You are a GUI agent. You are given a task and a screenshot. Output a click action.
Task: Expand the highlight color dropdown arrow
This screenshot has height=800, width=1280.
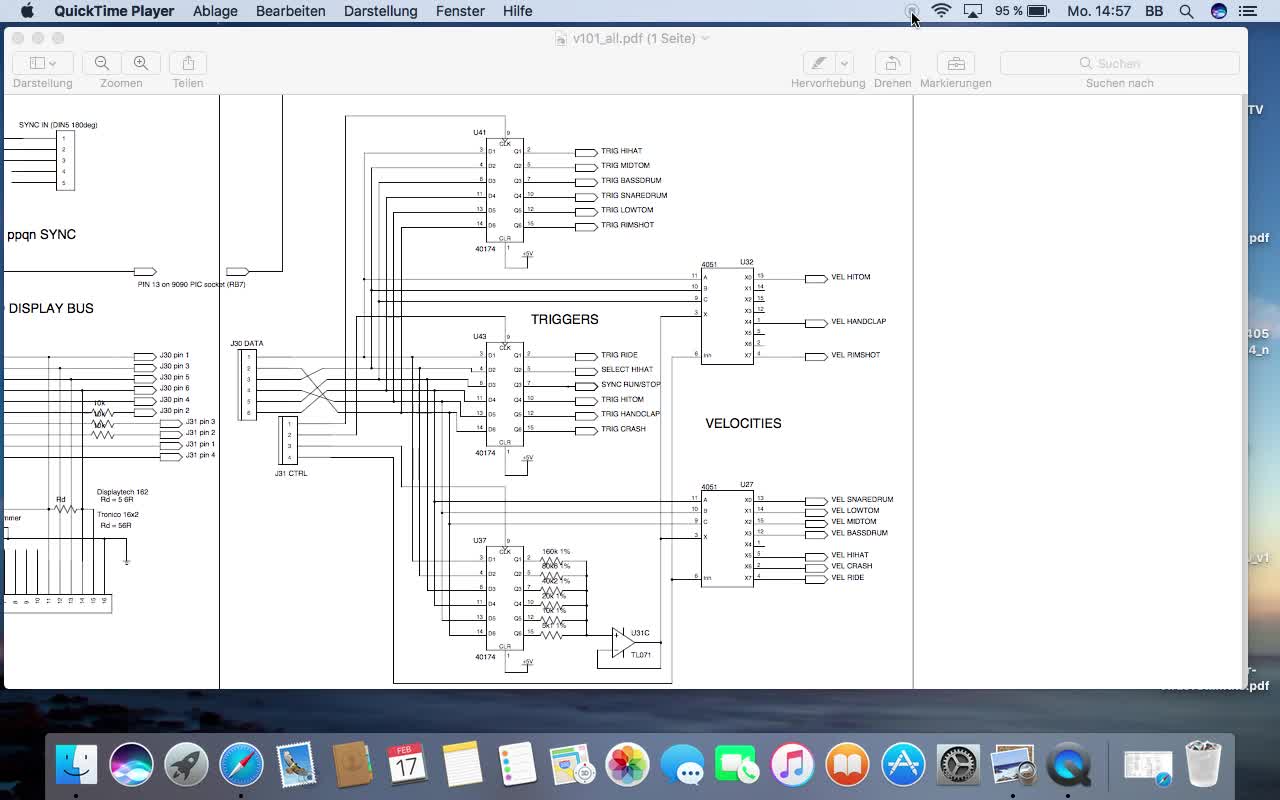tap(845, 63)
